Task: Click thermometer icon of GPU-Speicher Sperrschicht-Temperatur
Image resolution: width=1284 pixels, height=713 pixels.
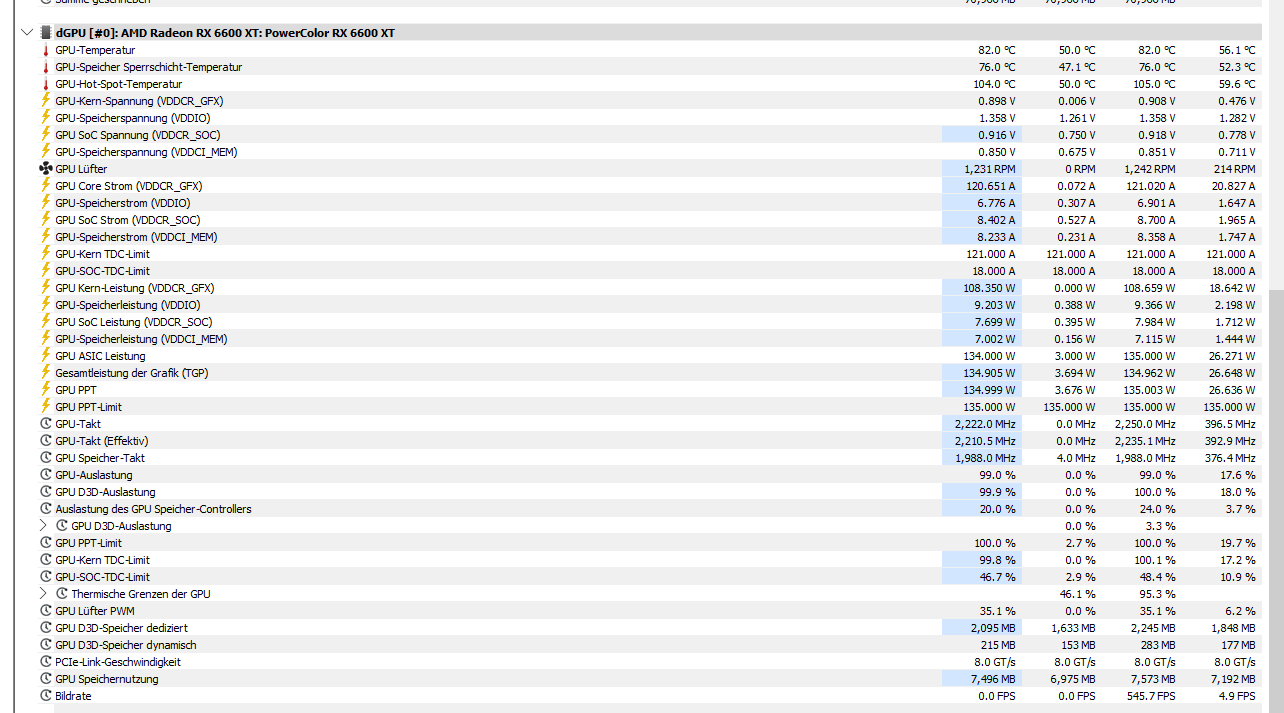Action: point(45,67)
